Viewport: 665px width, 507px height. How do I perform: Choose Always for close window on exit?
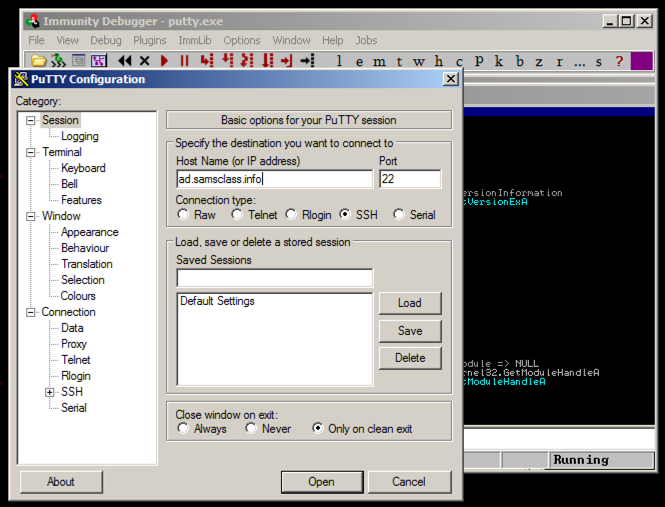[183, 429]
